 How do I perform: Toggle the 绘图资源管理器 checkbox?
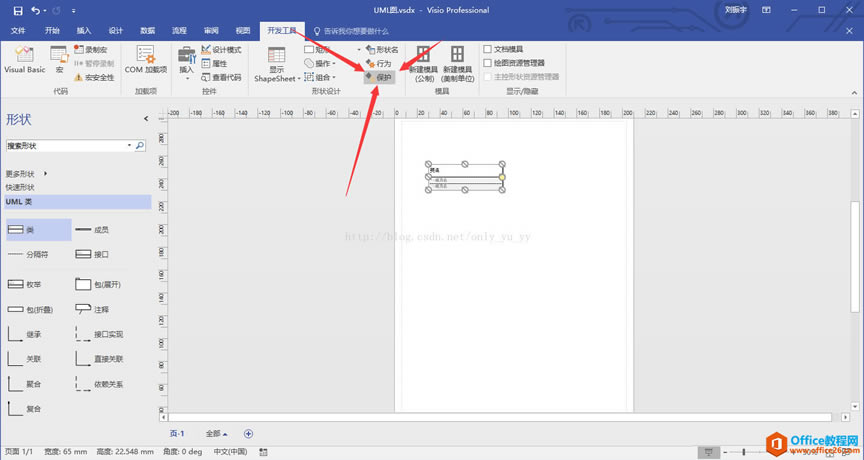pos(487,62)
